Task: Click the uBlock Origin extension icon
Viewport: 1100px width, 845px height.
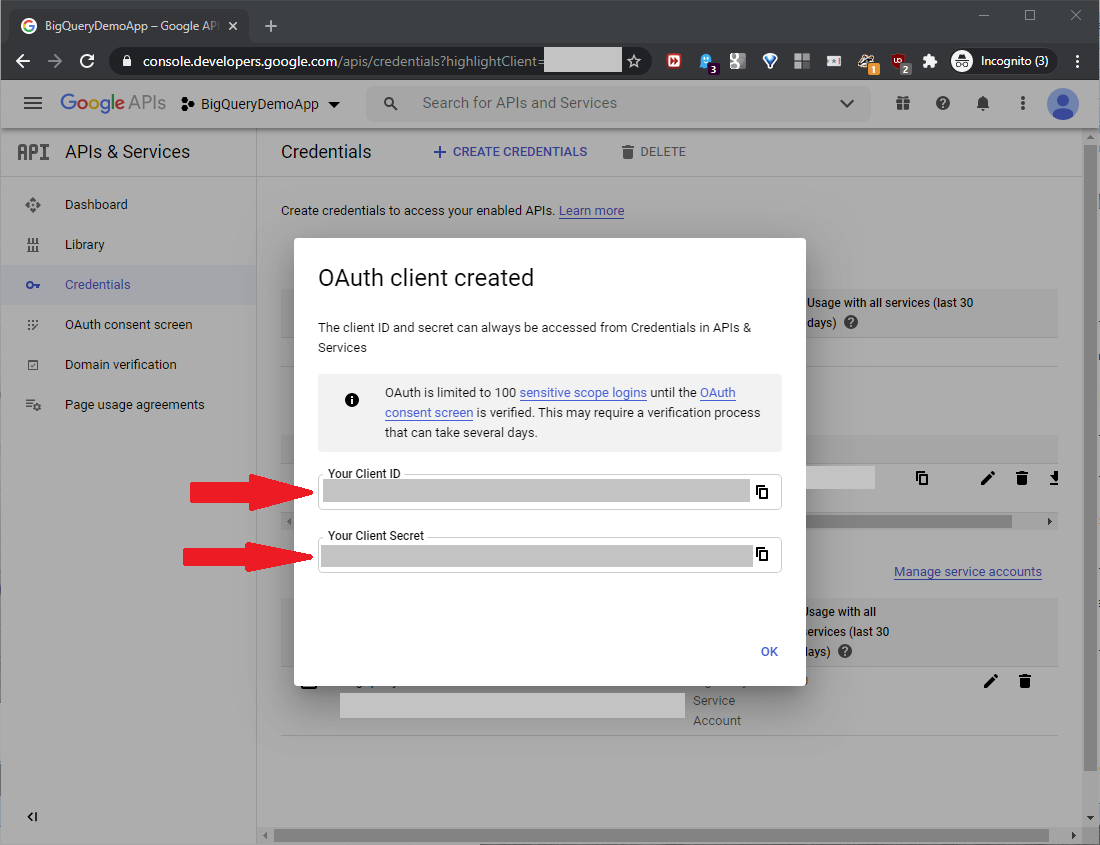Action: (899, 62)
